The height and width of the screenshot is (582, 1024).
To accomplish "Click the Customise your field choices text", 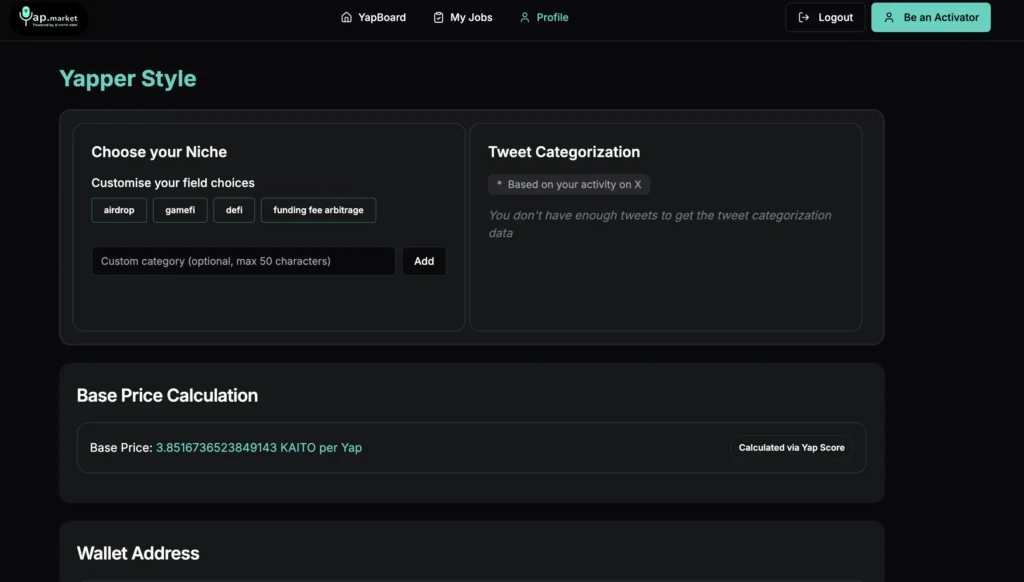I will pyautogui.click(x=173, y=183).
